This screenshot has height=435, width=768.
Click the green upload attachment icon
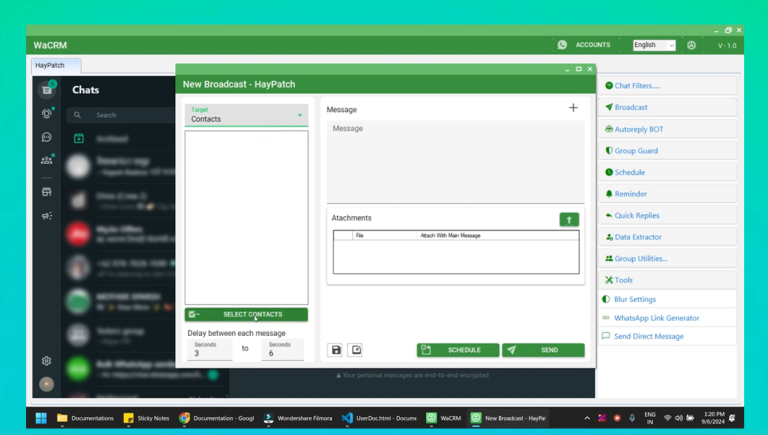click(569, 219)
